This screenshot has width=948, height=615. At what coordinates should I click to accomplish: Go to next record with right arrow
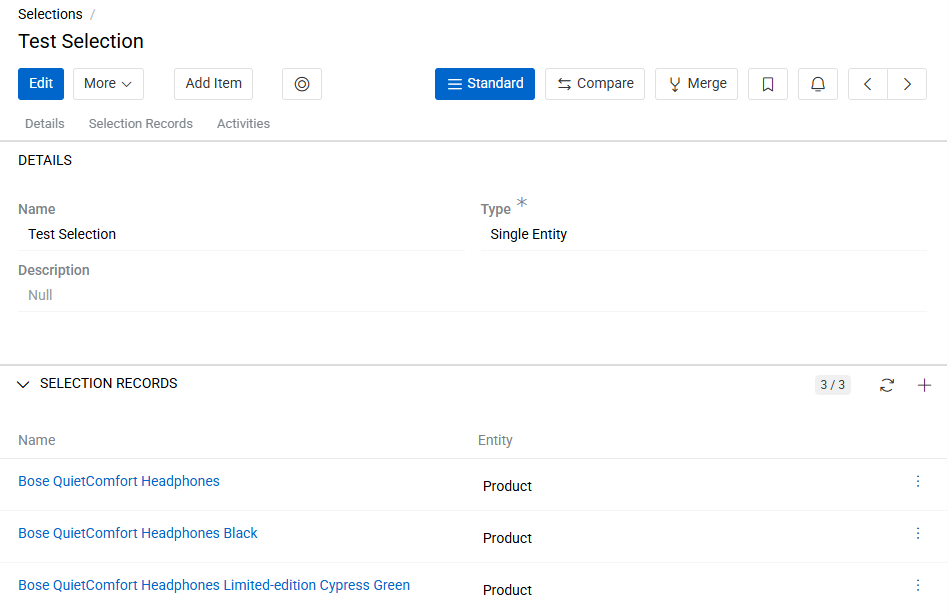tap(907, 84)
